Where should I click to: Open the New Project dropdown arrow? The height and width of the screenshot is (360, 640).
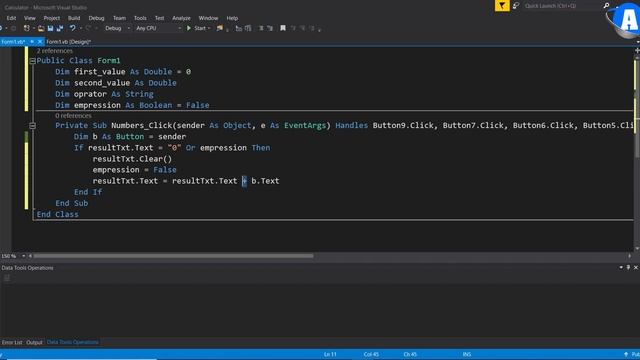[33, 28]
